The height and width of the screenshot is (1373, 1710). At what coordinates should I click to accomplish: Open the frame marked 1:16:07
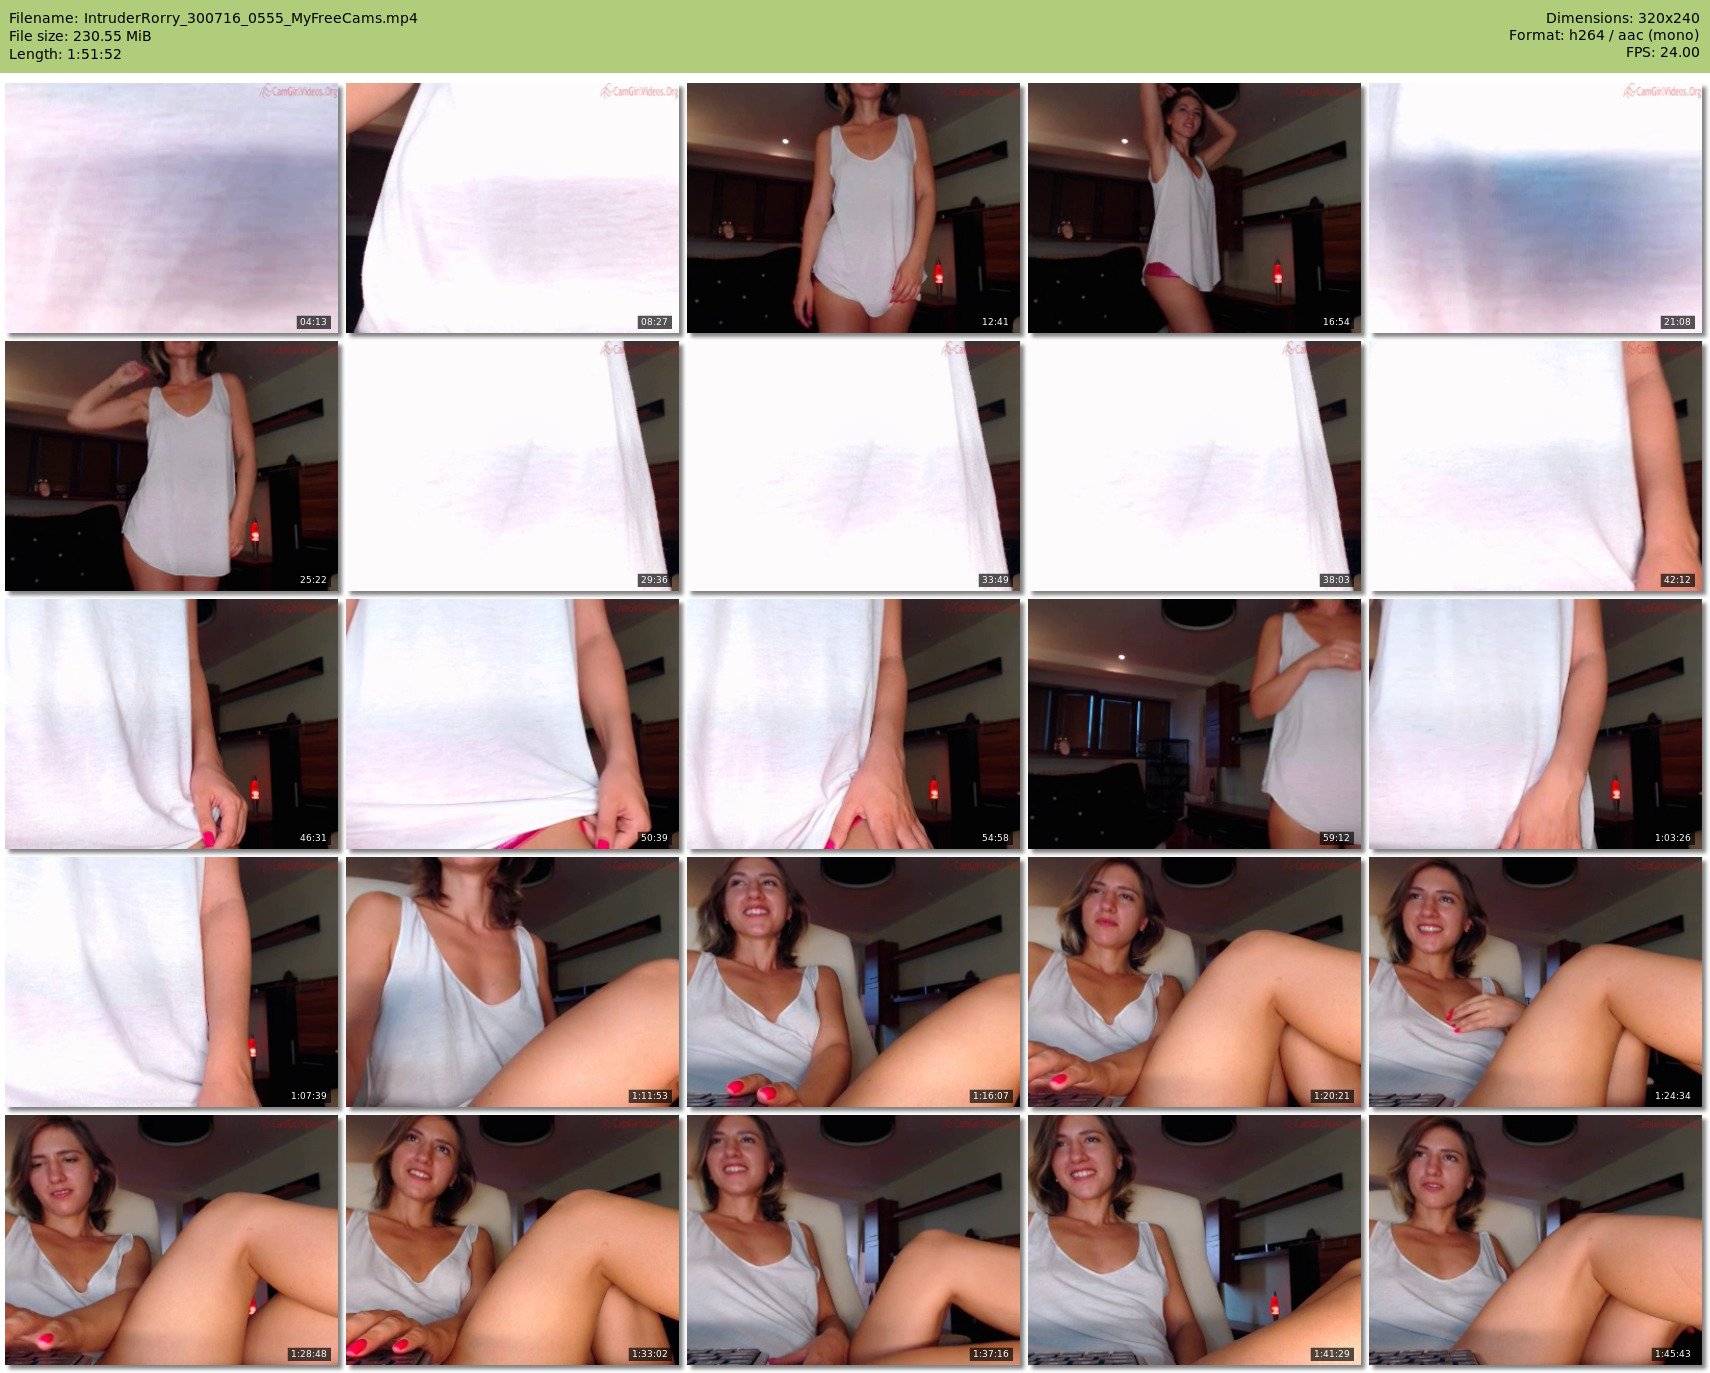tap(853, 982)
